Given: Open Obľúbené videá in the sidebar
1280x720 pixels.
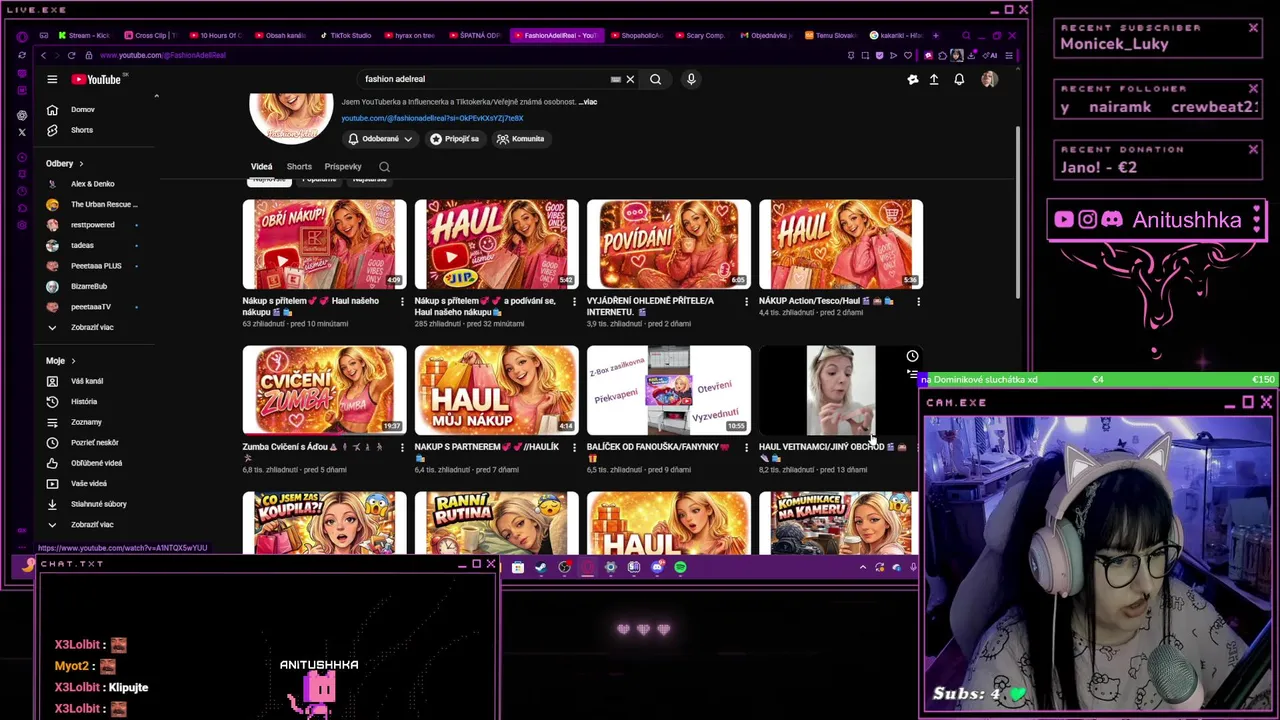Looking at the screenshot, I should [x=96, y=463].
